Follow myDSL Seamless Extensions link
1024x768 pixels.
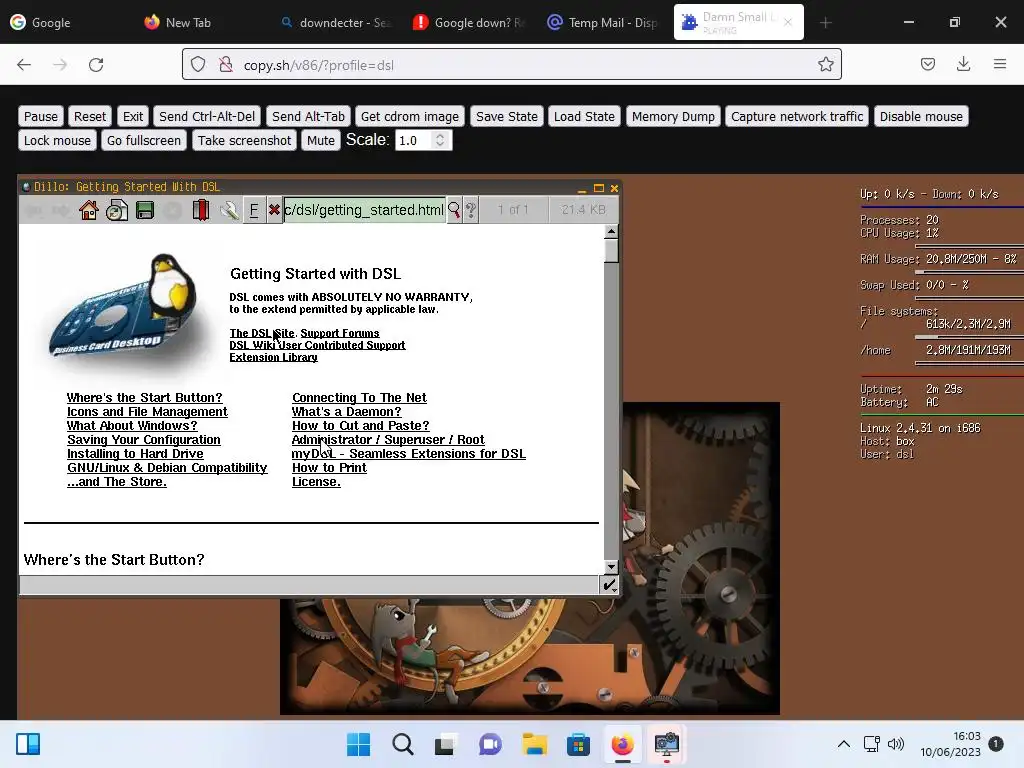(x=409, y=454)
